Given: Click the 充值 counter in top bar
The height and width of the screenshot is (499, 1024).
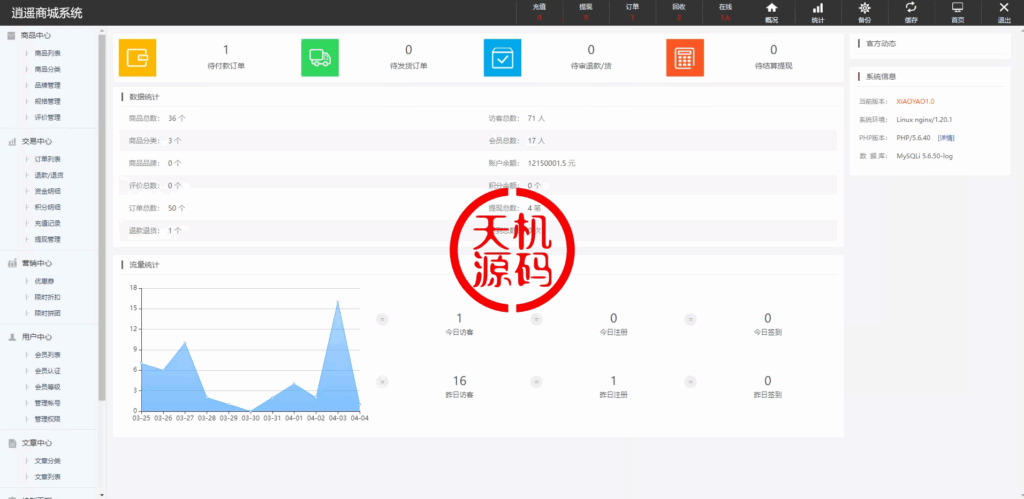Looking at the screenshot, I should click(x=539, y=12).
